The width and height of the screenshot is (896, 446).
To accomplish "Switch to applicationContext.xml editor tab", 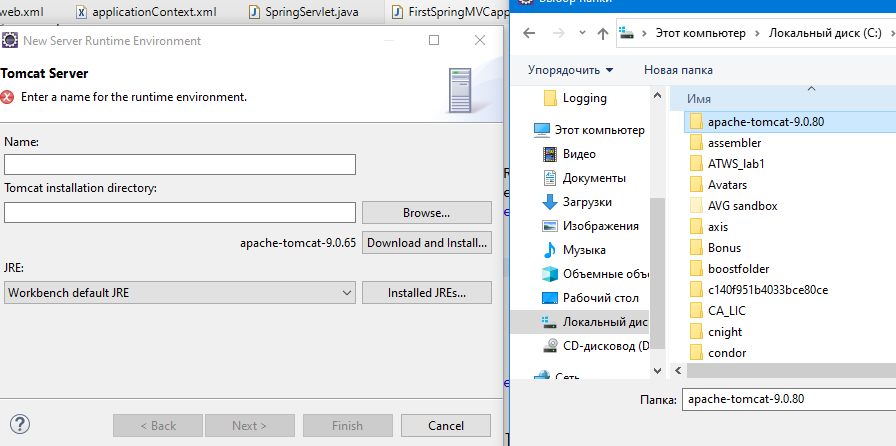I will 146,12.
